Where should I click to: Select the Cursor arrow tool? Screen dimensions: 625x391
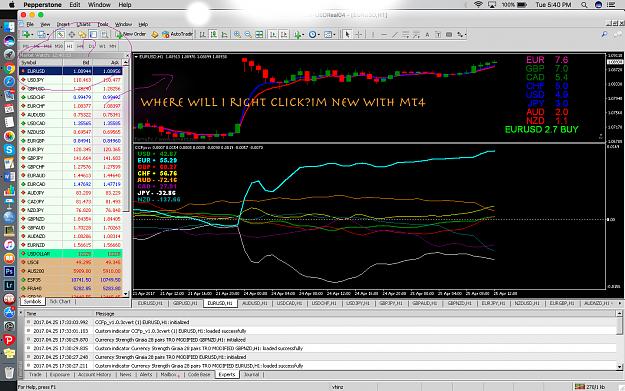(347, 35)
